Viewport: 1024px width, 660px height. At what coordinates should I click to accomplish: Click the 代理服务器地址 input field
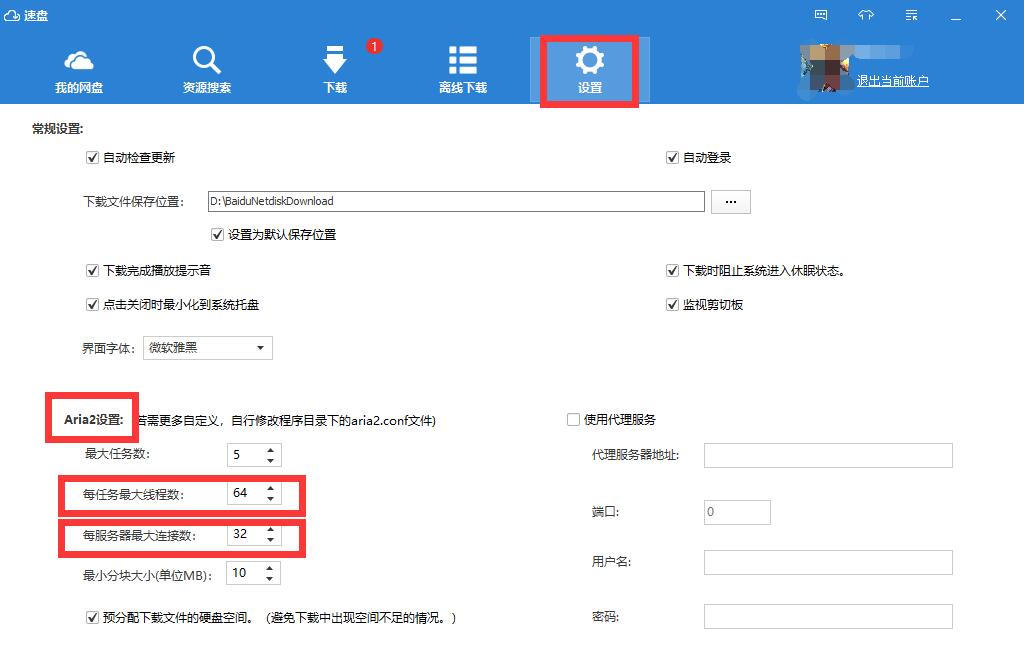828,456
